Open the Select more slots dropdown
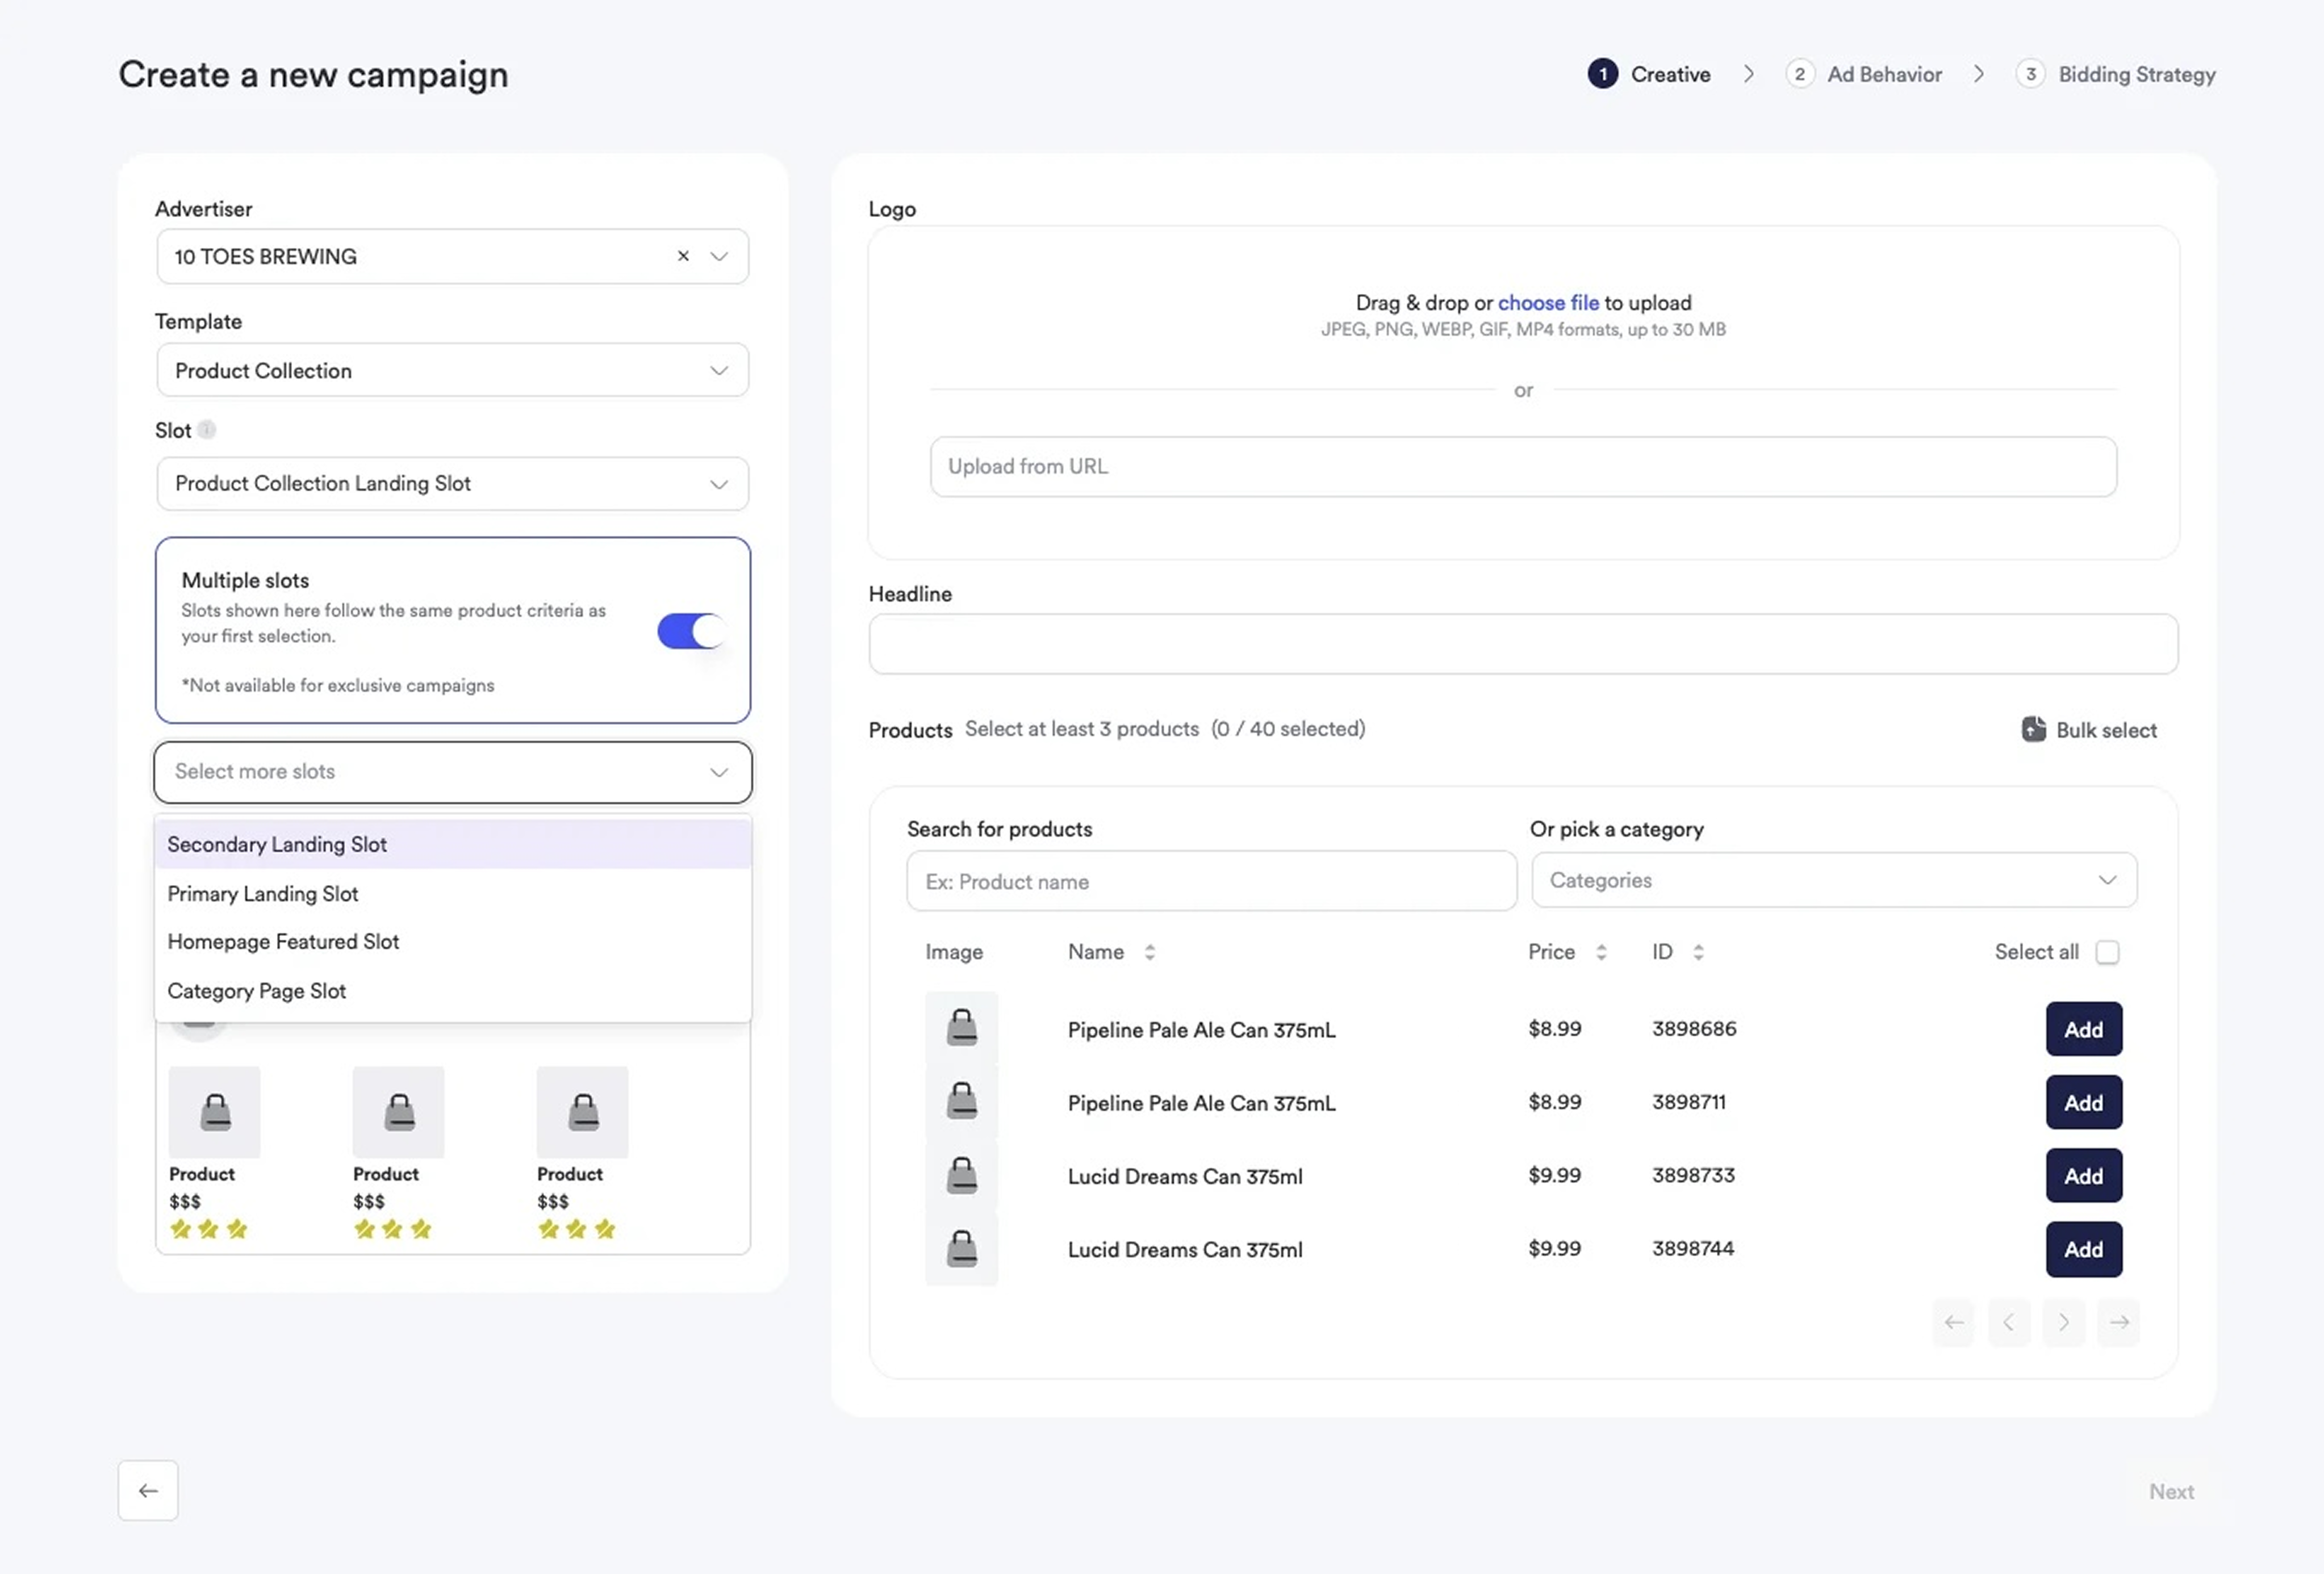Viewport: 2324px width, 1574px height. tap(452, 772)
